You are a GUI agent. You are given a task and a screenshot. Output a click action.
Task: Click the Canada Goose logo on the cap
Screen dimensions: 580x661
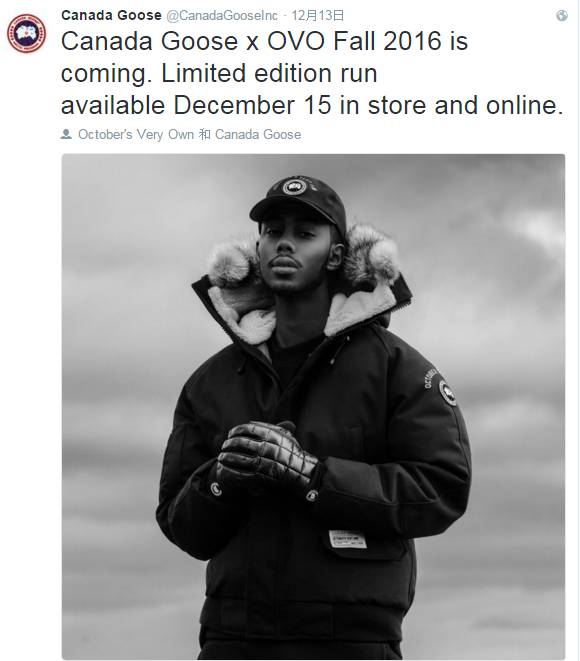(294, 186)
